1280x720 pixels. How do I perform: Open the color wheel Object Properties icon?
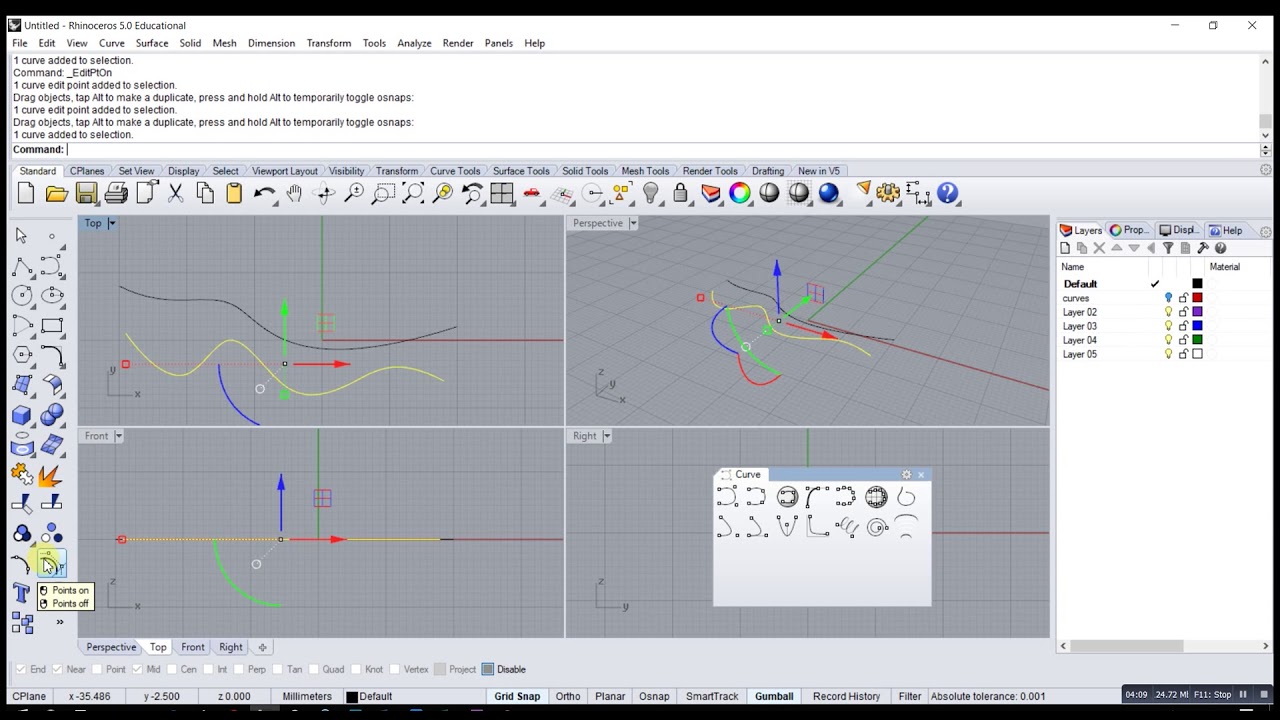click(x=740, y=193)
